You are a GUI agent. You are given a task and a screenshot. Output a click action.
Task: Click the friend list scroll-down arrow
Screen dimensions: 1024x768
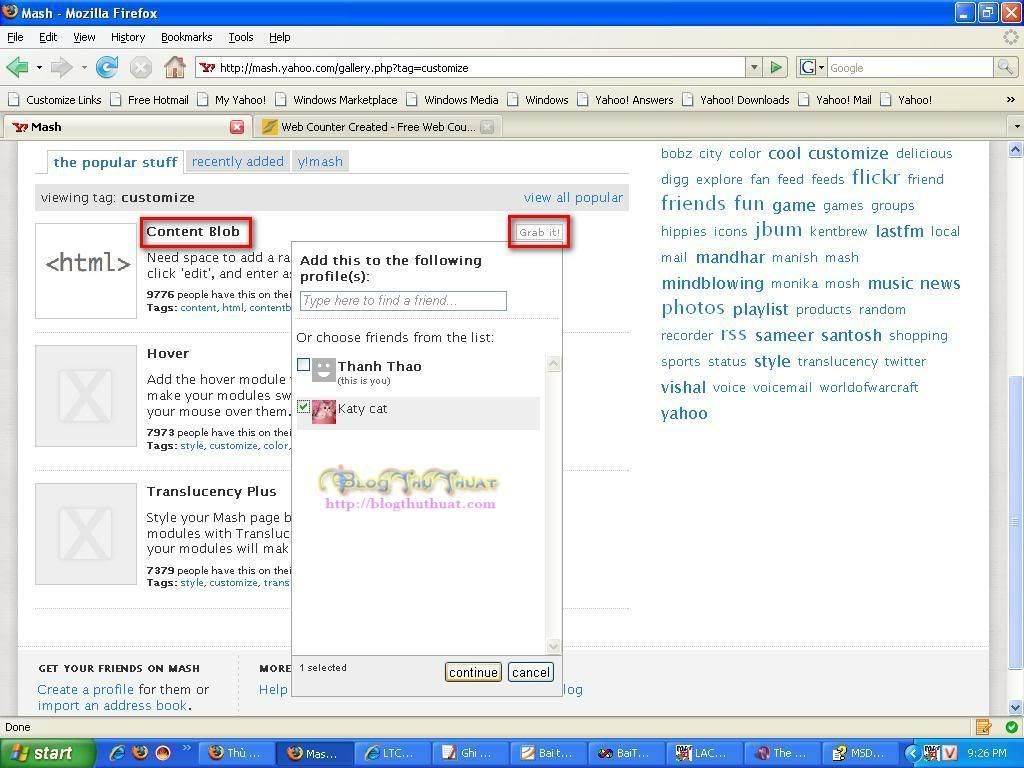(553, 646)
